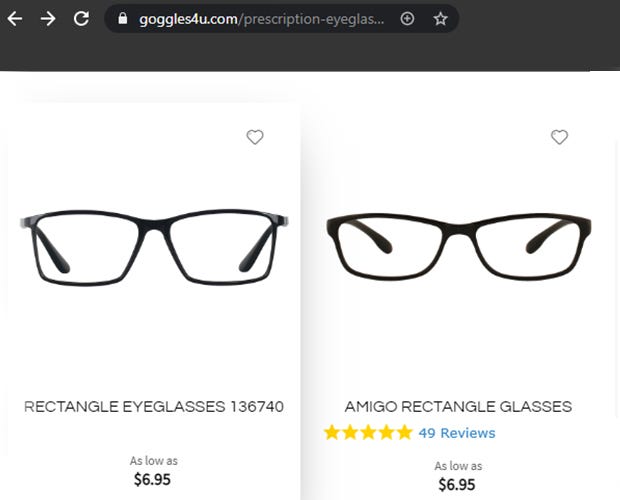The height and width of the screenshot is (500, 620).
Task: Toggle wishlist heart for Rectangle Eyeglasses 136740
Action: click(x=255, y=137)
